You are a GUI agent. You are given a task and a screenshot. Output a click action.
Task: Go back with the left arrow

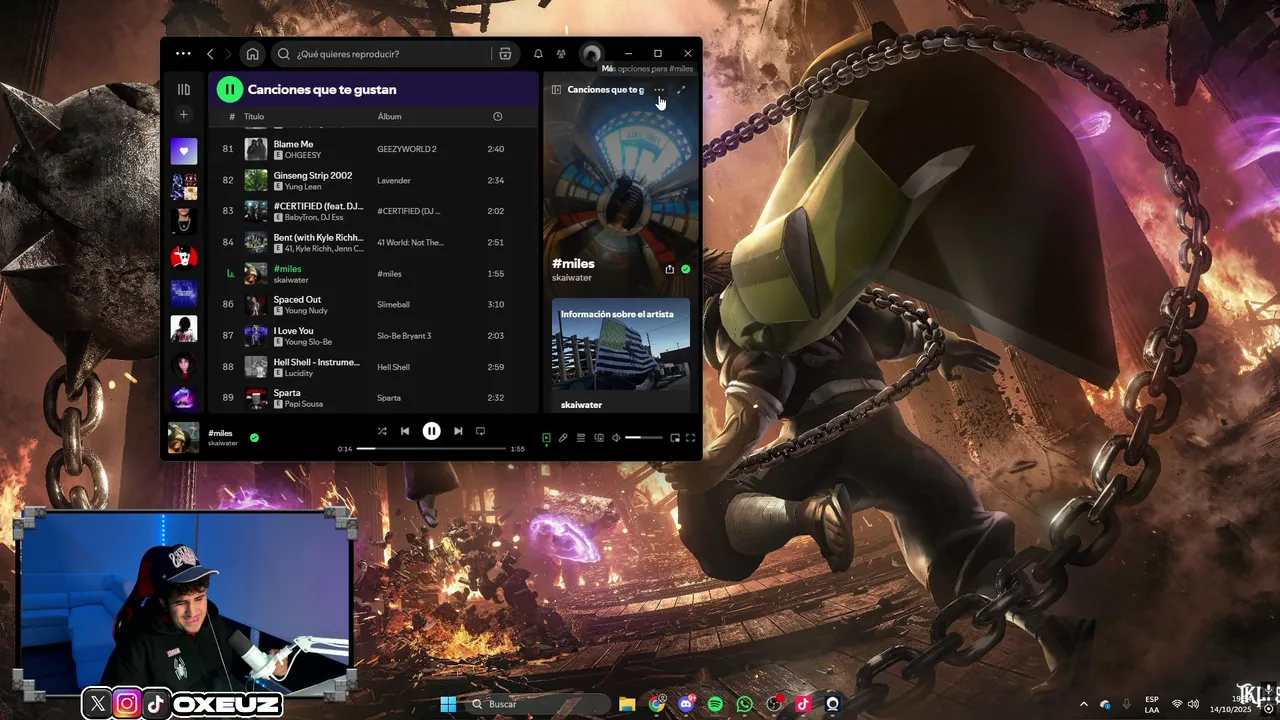pos(210,54)
